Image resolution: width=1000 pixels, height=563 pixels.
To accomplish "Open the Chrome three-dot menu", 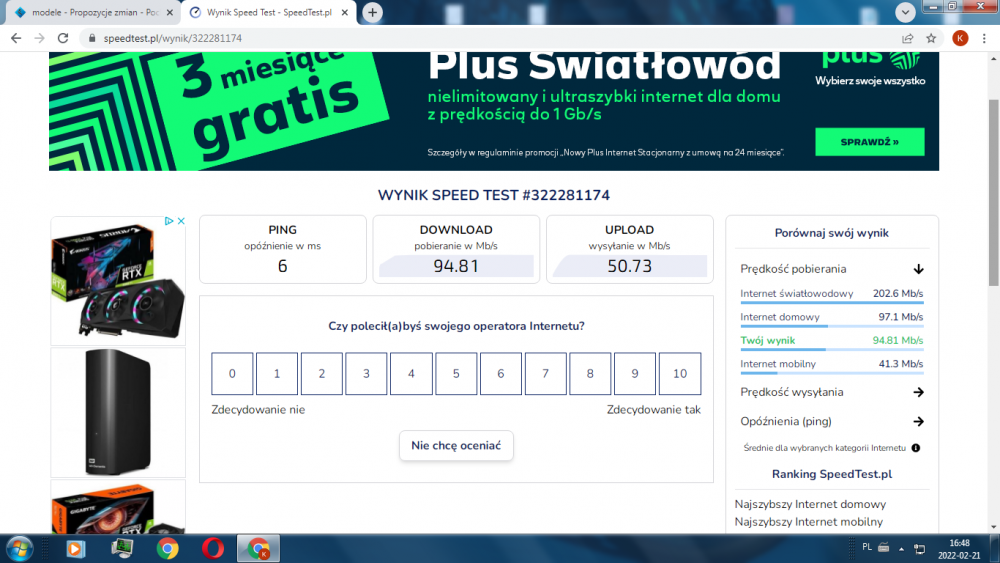I will [984, 38].
